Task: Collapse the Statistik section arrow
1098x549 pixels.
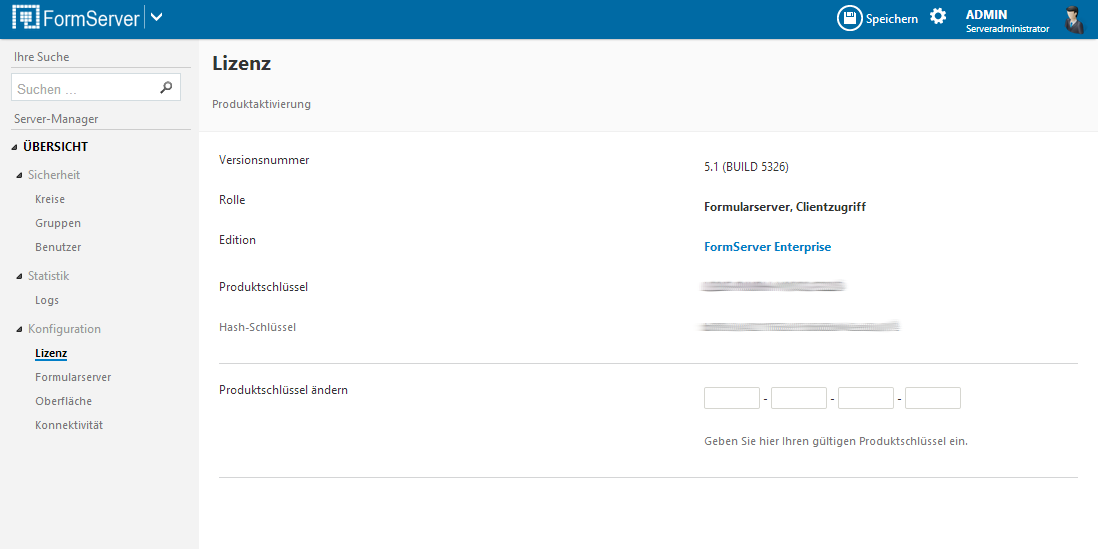Action: pyautogui.click(x=20, y=277)
